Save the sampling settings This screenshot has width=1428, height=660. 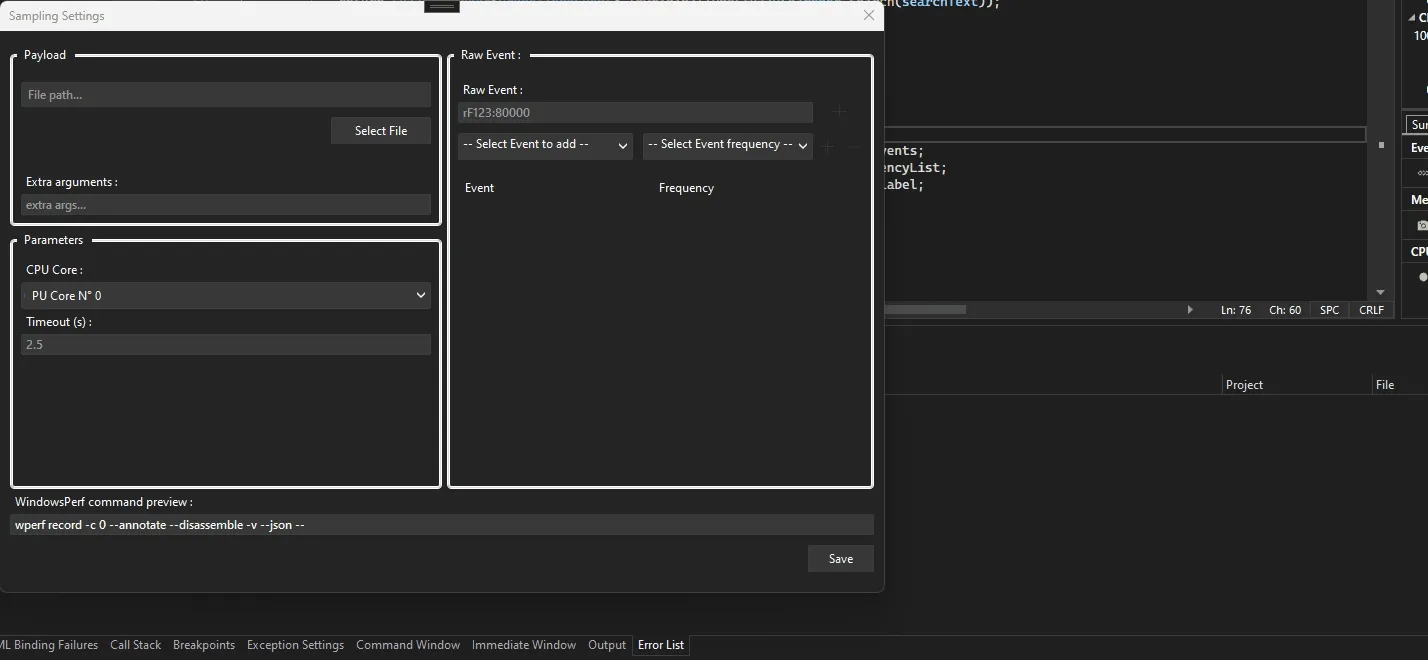pos(840,559)
